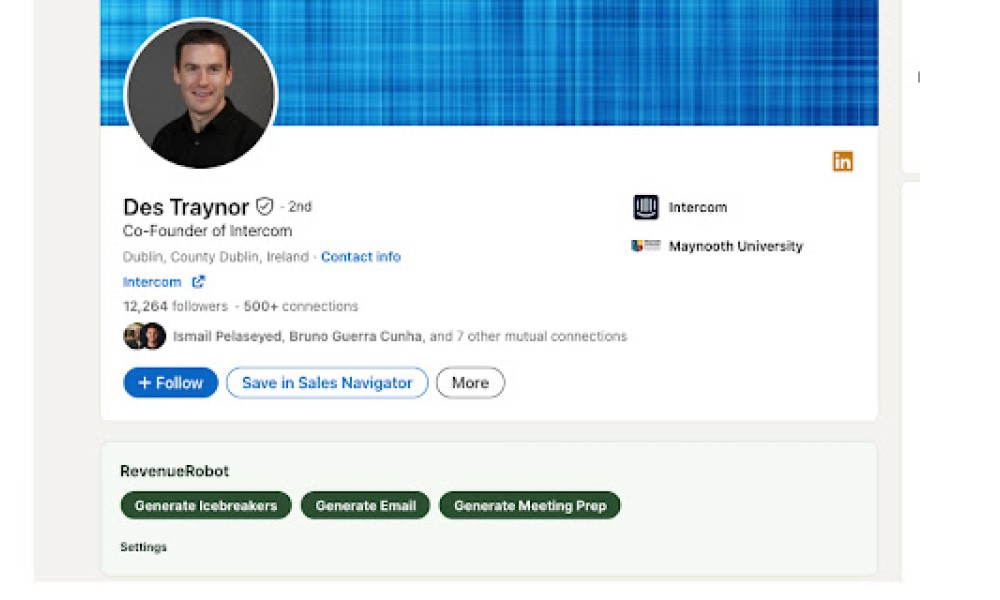Open the Intercom website link
The height and width of the screenshot is (600, 1000).
(x=152, y=282)
